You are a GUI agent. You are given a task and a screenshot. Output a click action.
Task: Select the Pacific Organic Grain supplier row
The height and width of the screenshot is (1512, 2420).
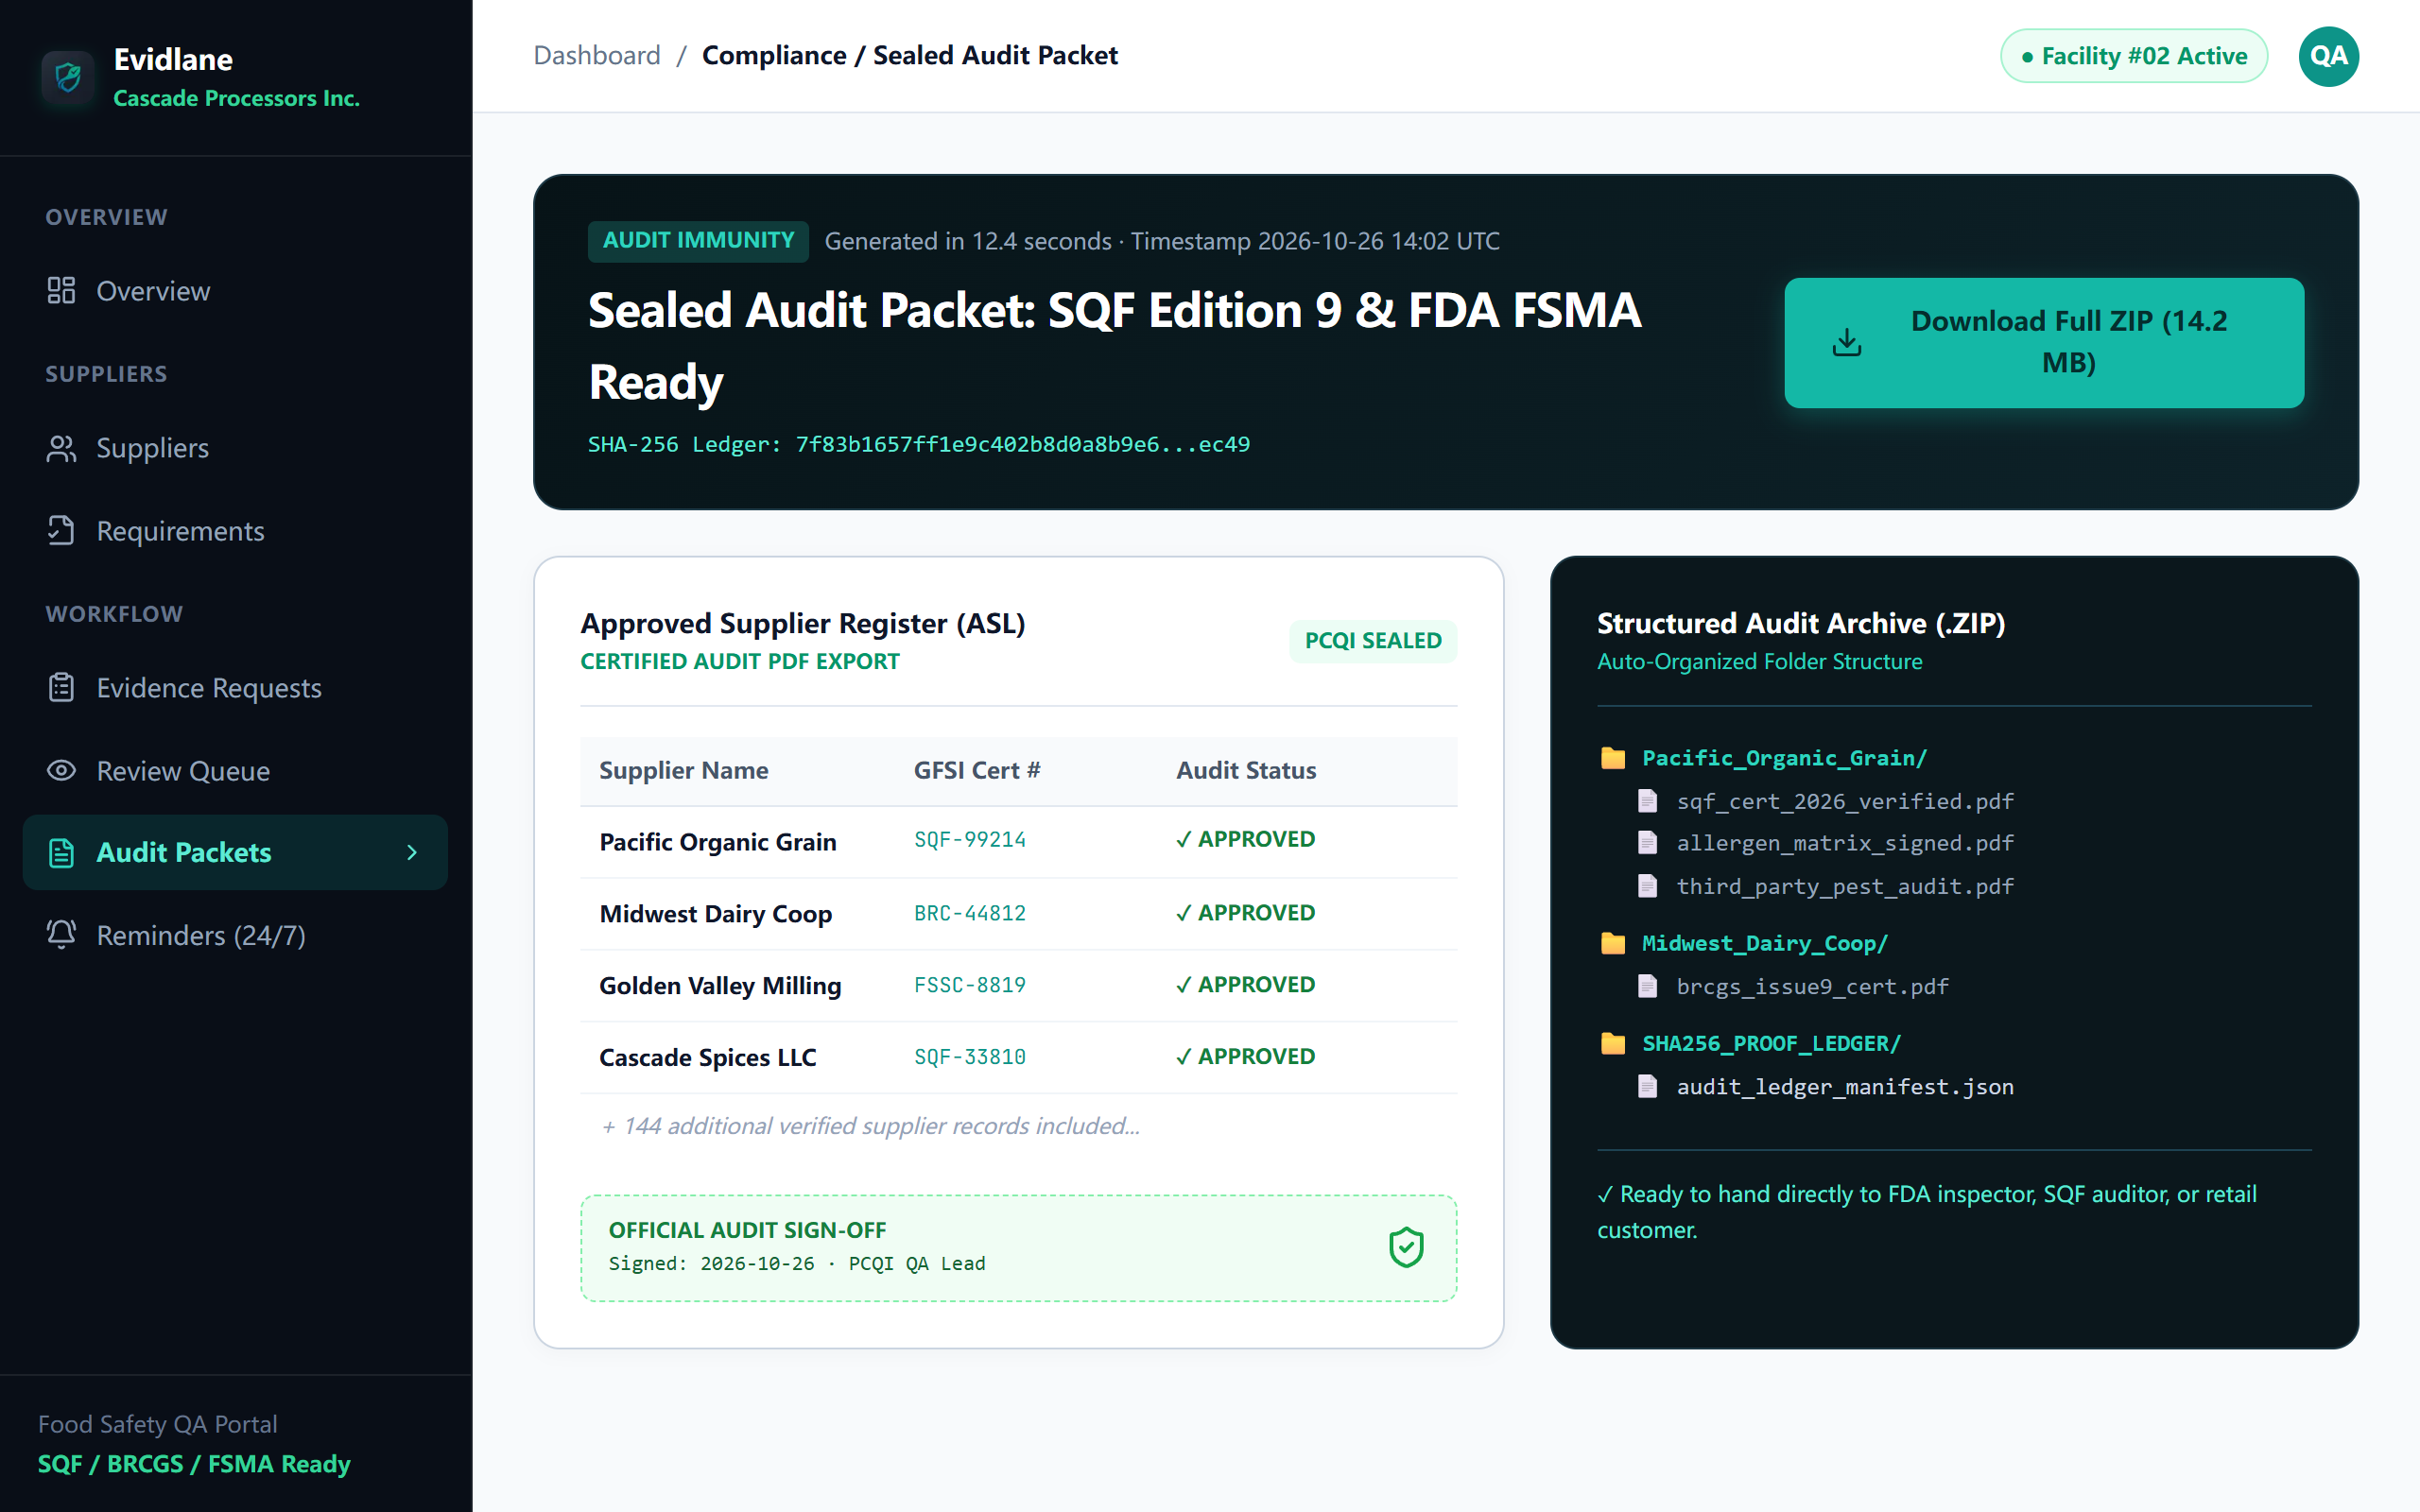pyautogui.click(x=1018, y=842)
